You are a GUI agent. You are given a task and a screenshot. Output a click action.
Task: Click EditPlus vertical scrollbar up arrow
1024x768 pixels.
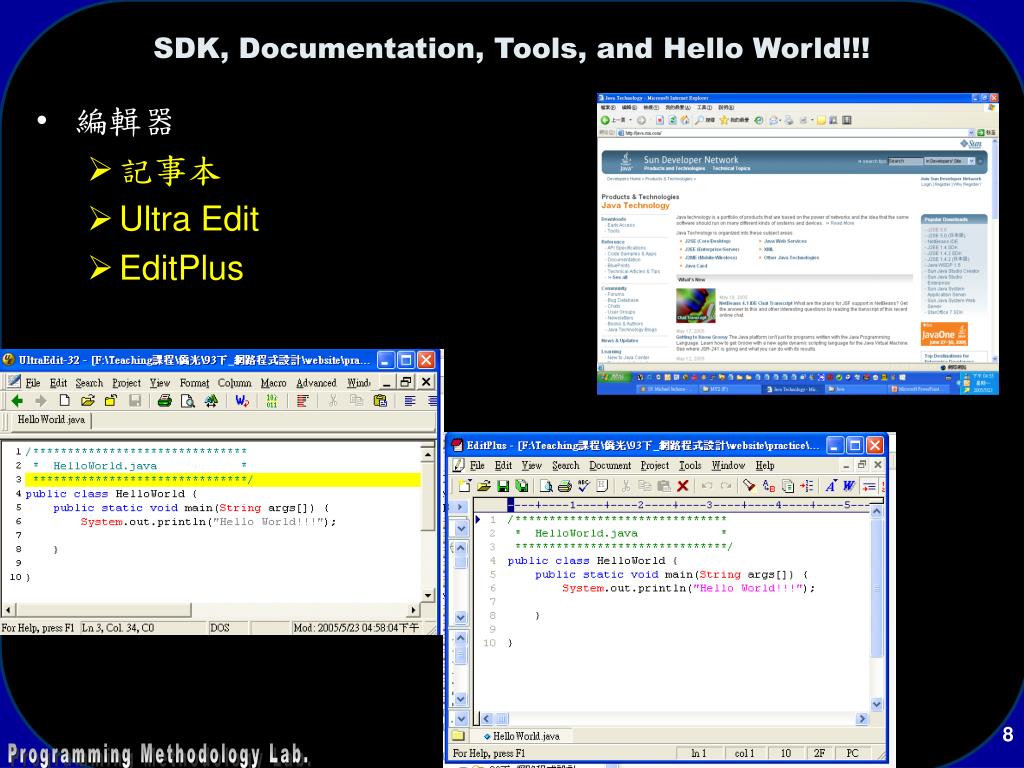point(876,511)
